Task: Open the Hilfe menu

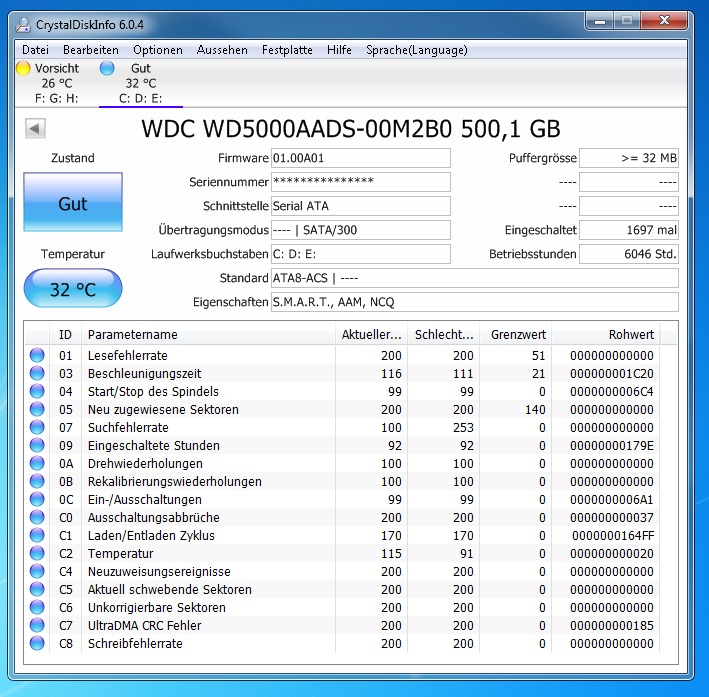Action: (x=339, y=50)
